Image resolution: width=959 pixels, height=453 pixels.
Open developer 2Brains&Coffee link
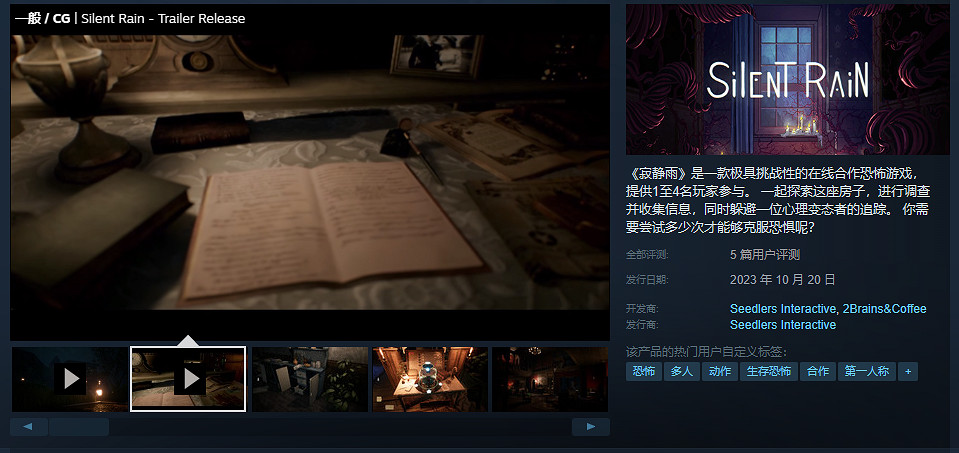[884, 309]
